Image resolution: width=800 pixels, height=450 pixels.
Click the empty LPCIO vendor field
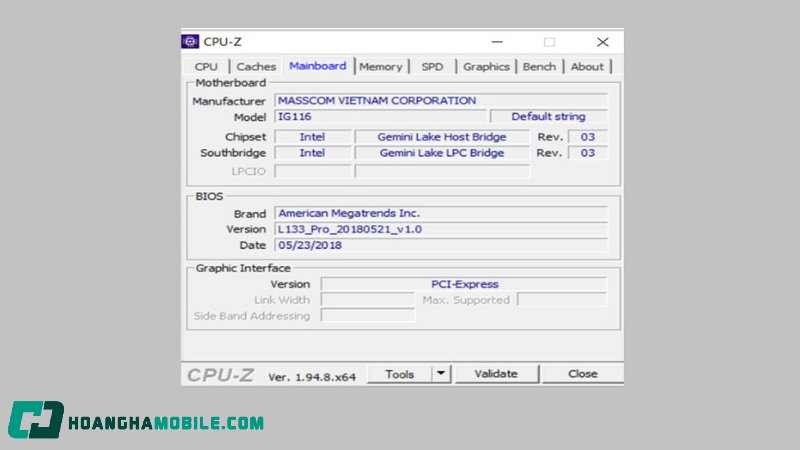coord(313,171)
